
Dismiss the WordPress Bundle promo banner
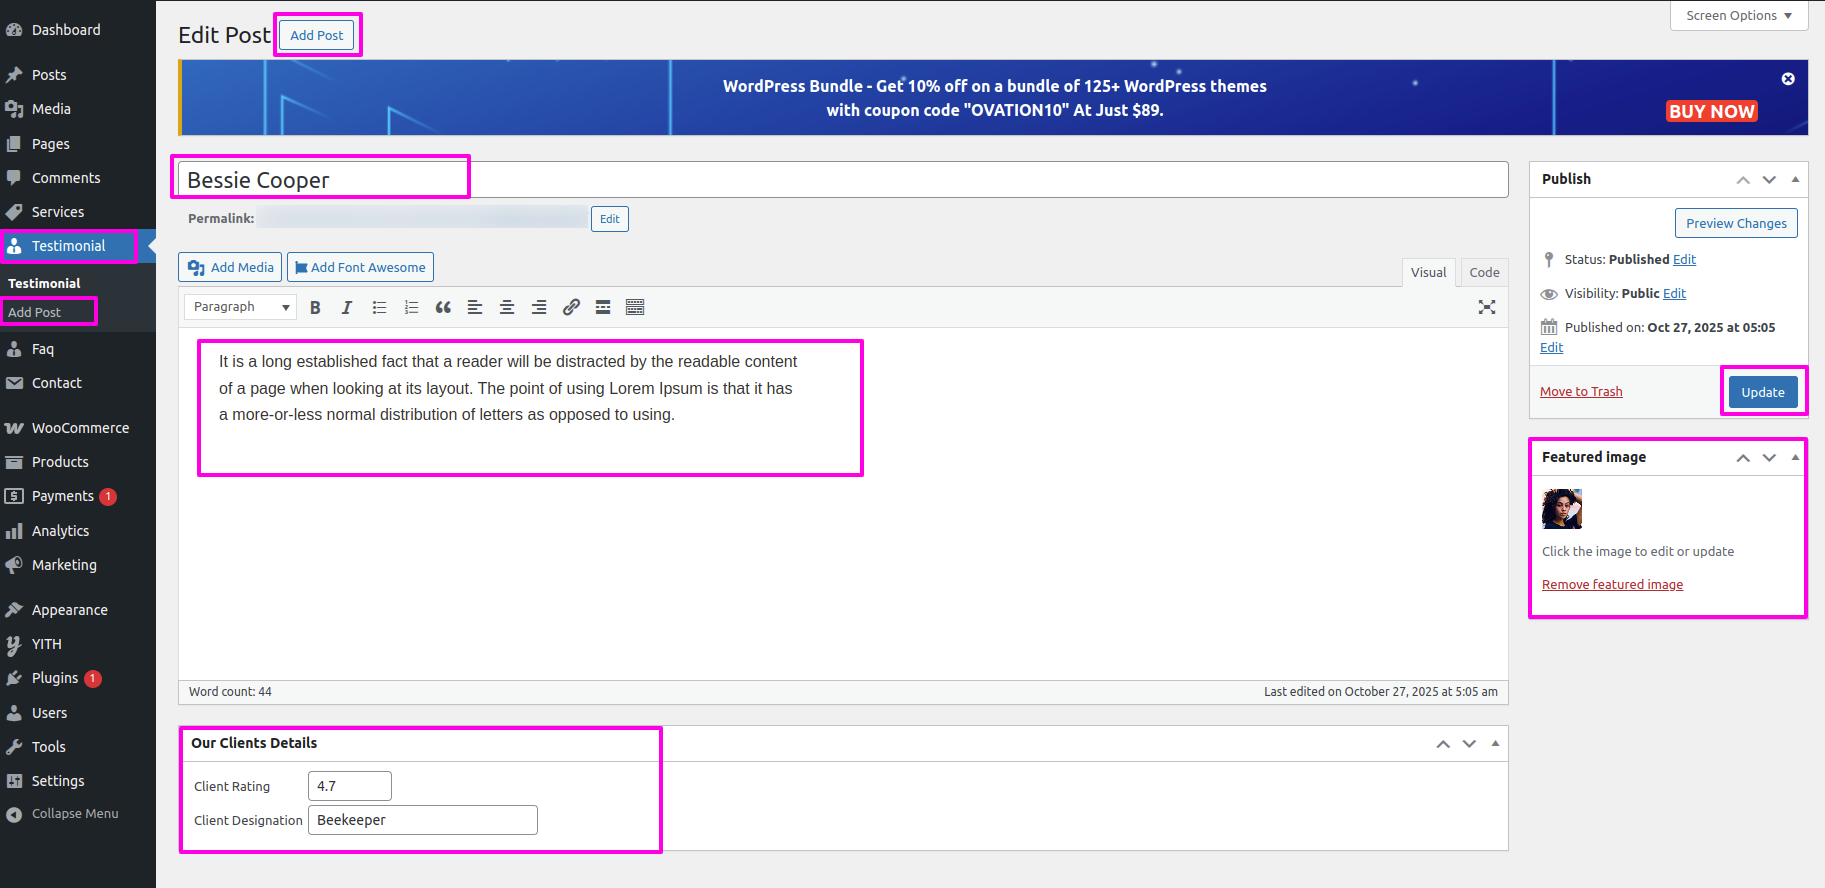(x=1788, y=79)
